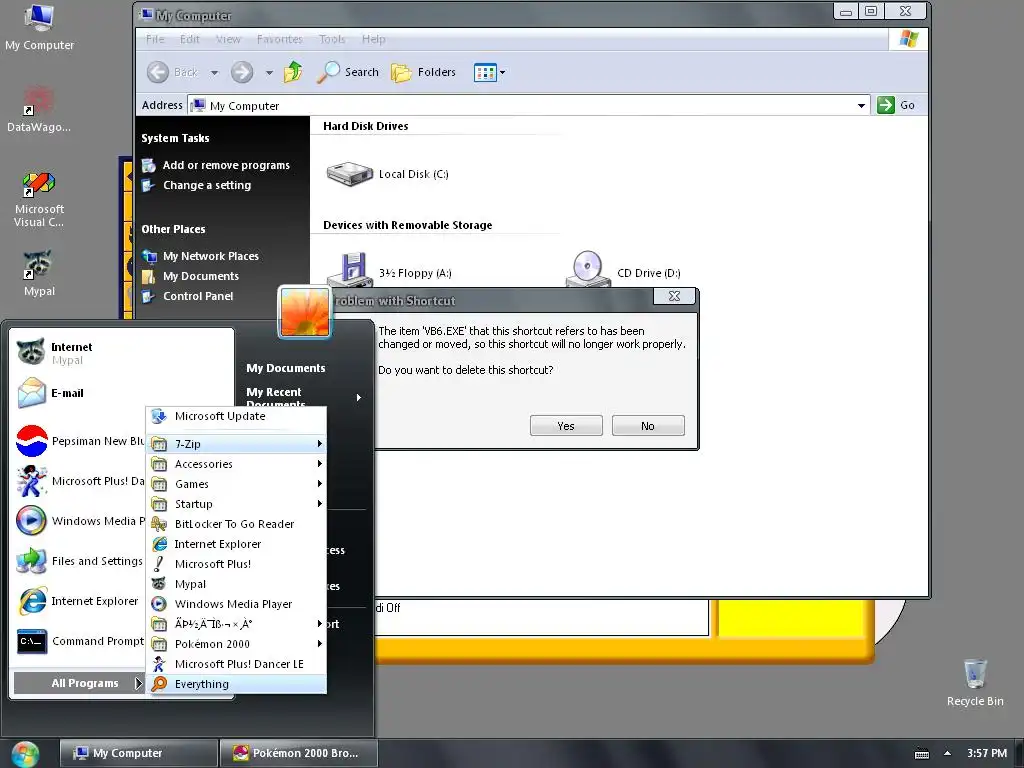The width and height of the screenshot is (1024, 768).
Task: Open the Help menu
Action: pos(374,39)
